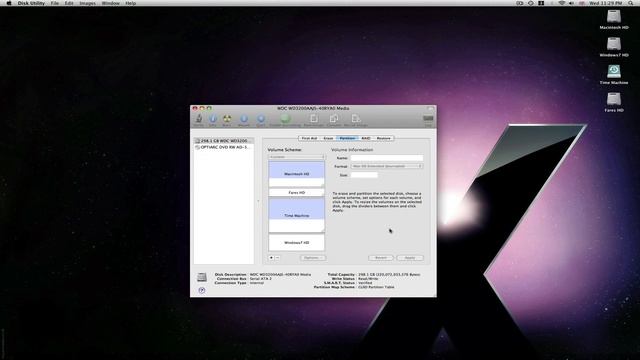Open the File menu

[x=55, y=3]
